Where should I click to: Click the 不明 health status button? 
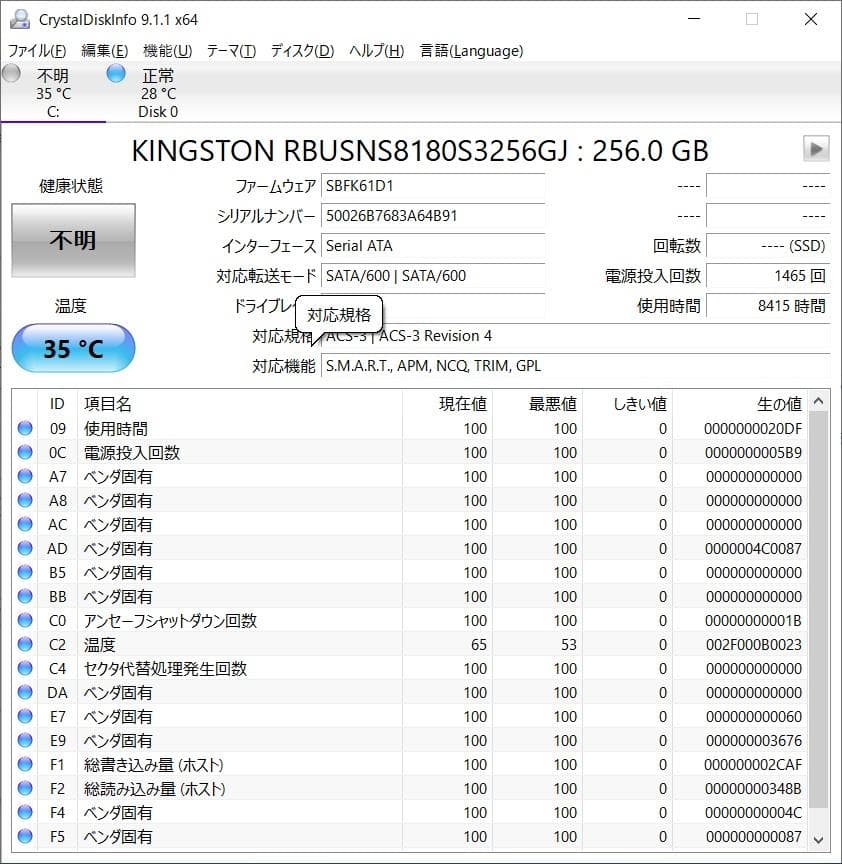[x=73, y=240]
